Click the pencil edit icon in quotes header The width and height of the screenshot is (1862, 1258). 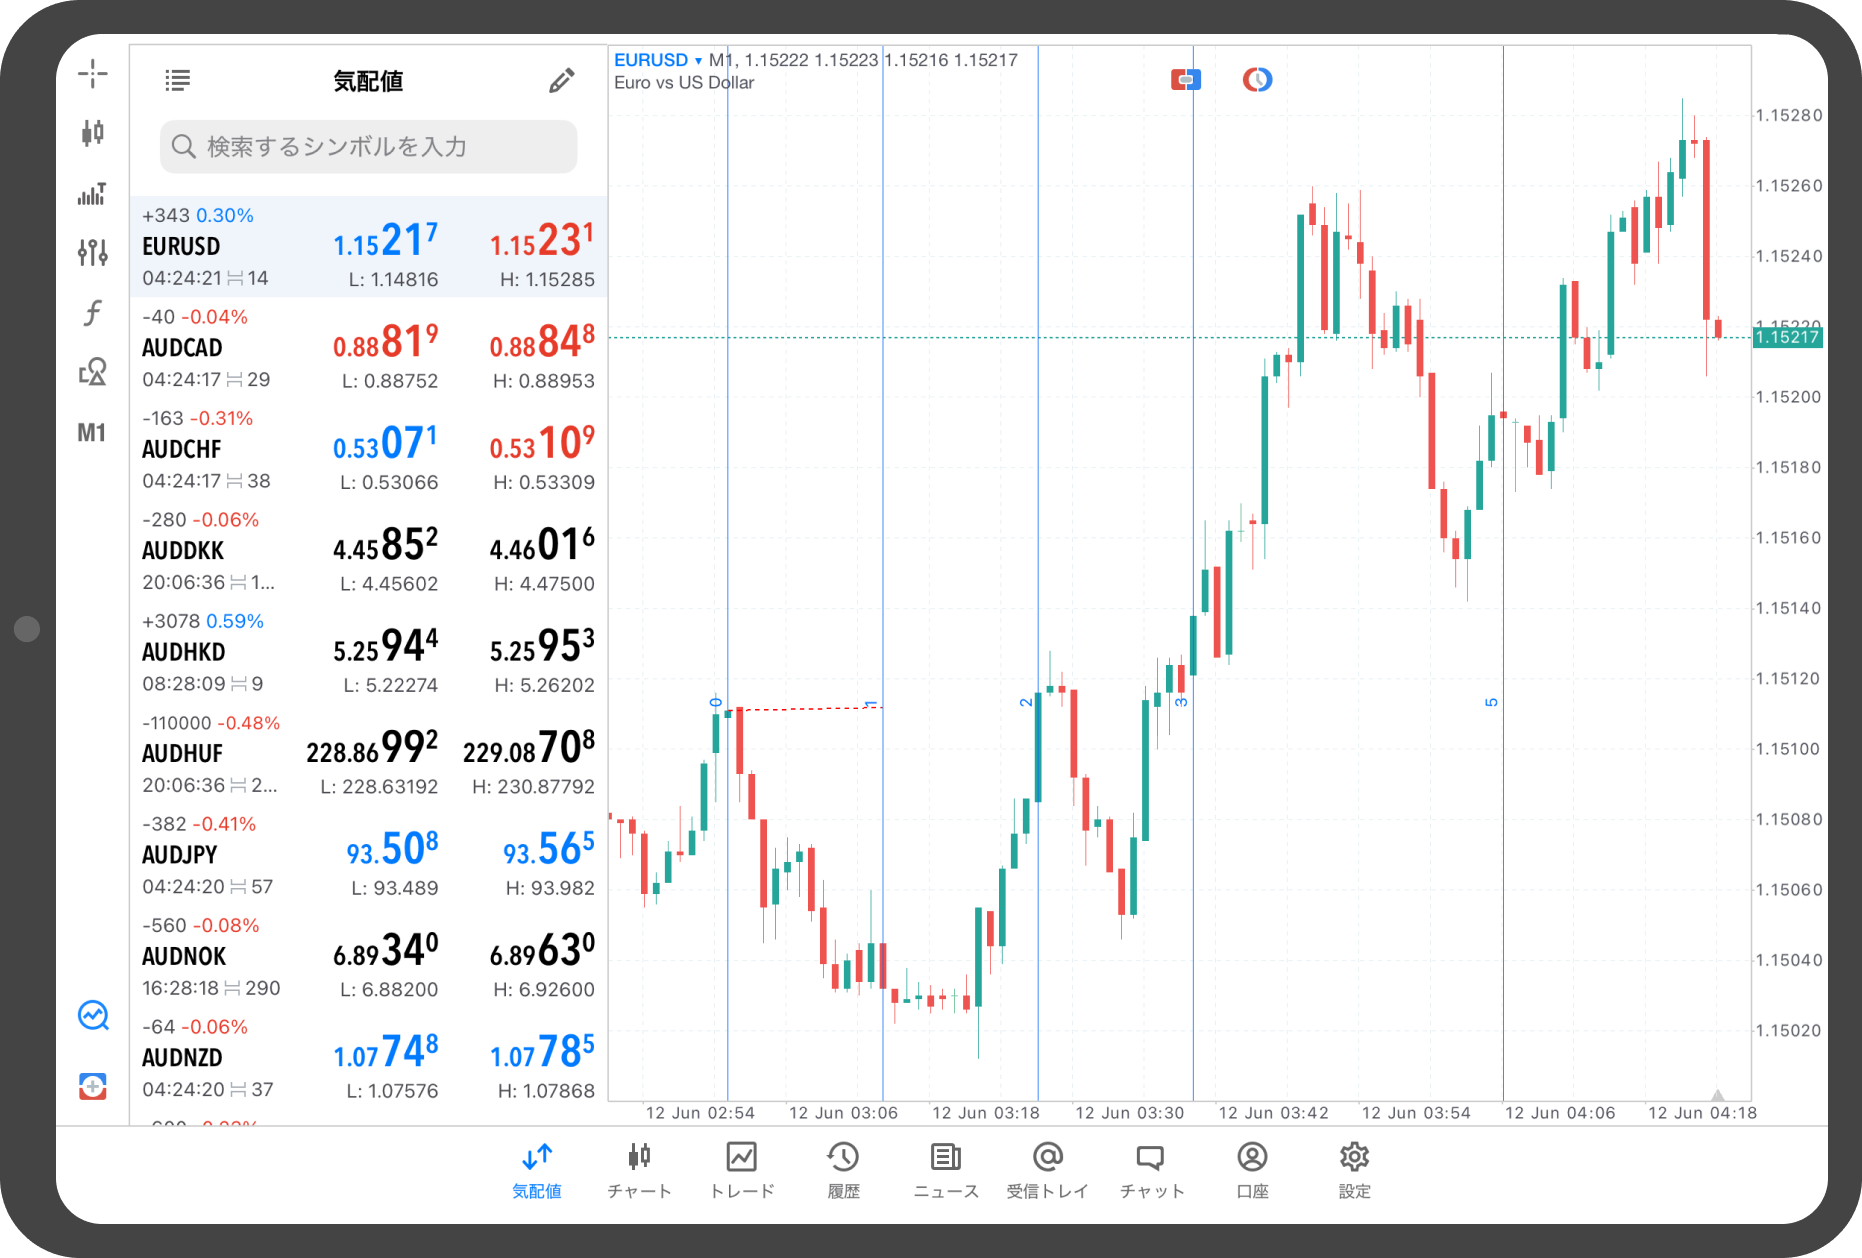(561, 81)
